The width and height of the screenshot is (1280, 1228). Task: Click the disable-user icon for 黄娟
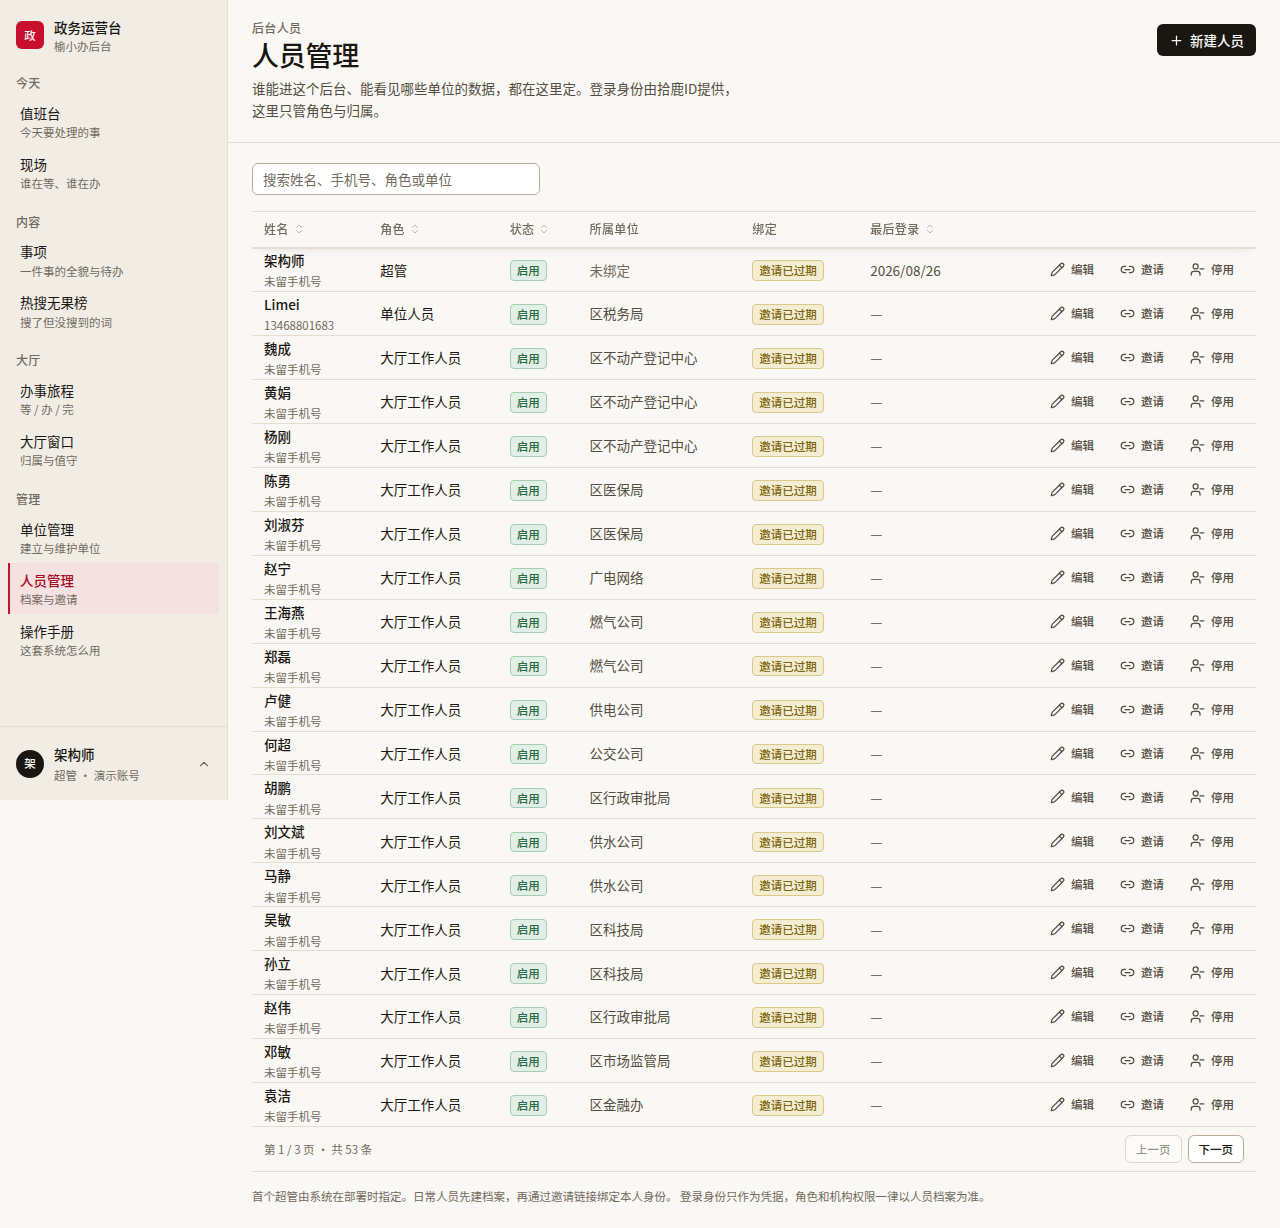tap(1197, 402)
